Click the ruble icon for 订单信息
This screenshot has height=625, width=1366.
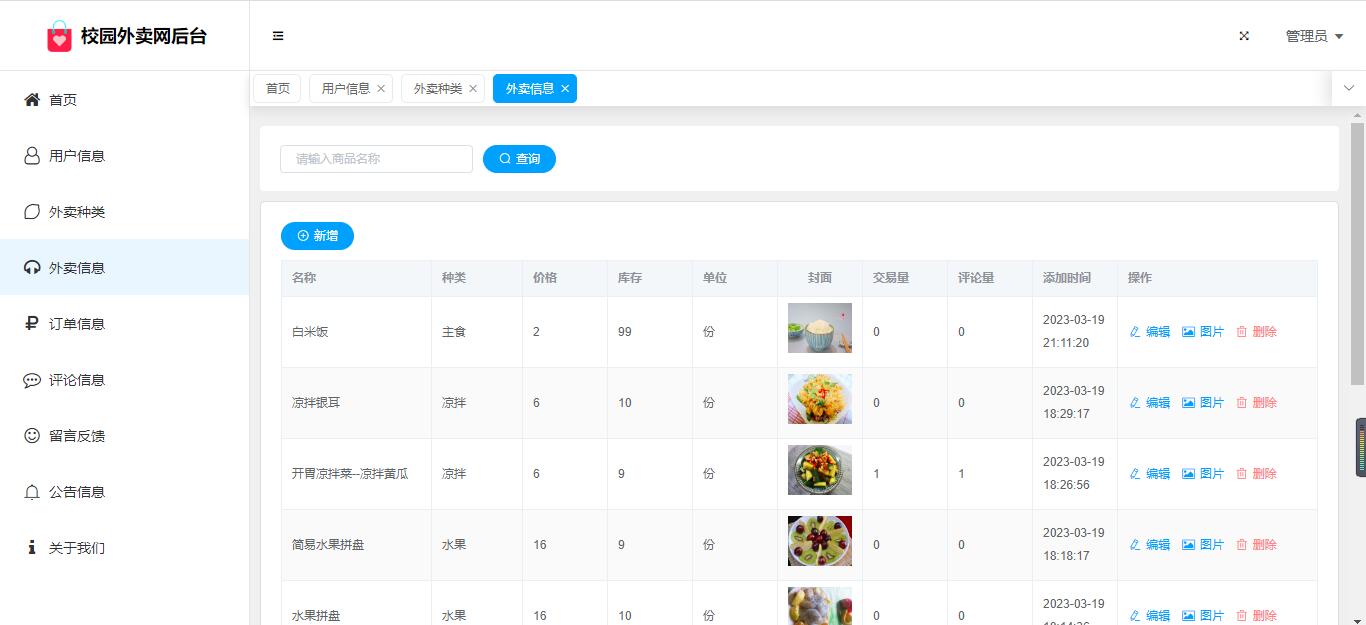pyautogui.click(x=32, y=324)
